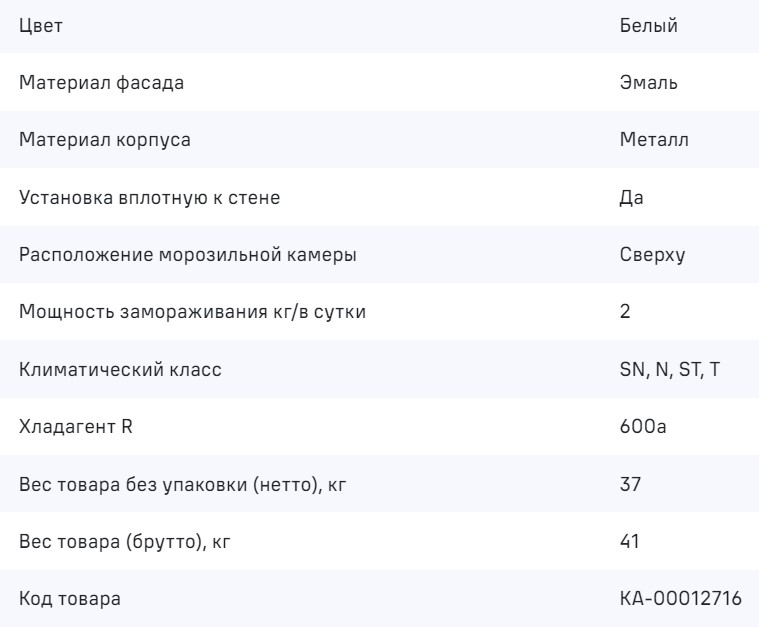Click the 'Код товара' label
The width and height of the screenshot is (759, 627).
[x=71, y=600]
